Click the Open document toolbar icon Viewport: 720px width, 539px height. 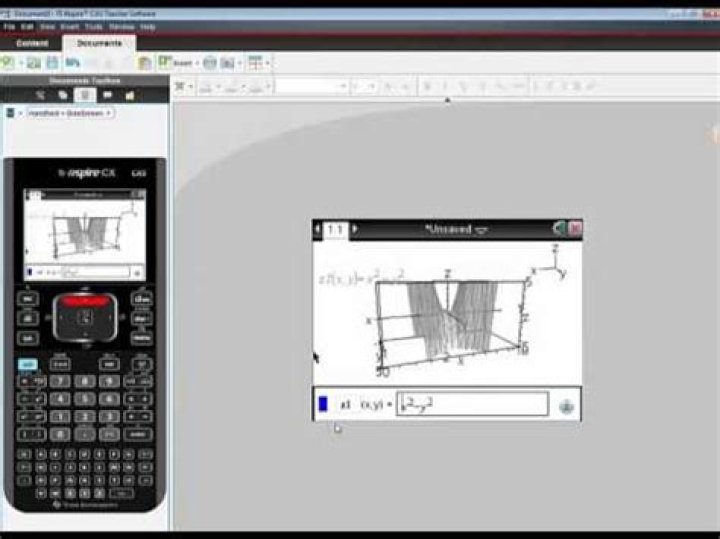(x=34, y=62)
